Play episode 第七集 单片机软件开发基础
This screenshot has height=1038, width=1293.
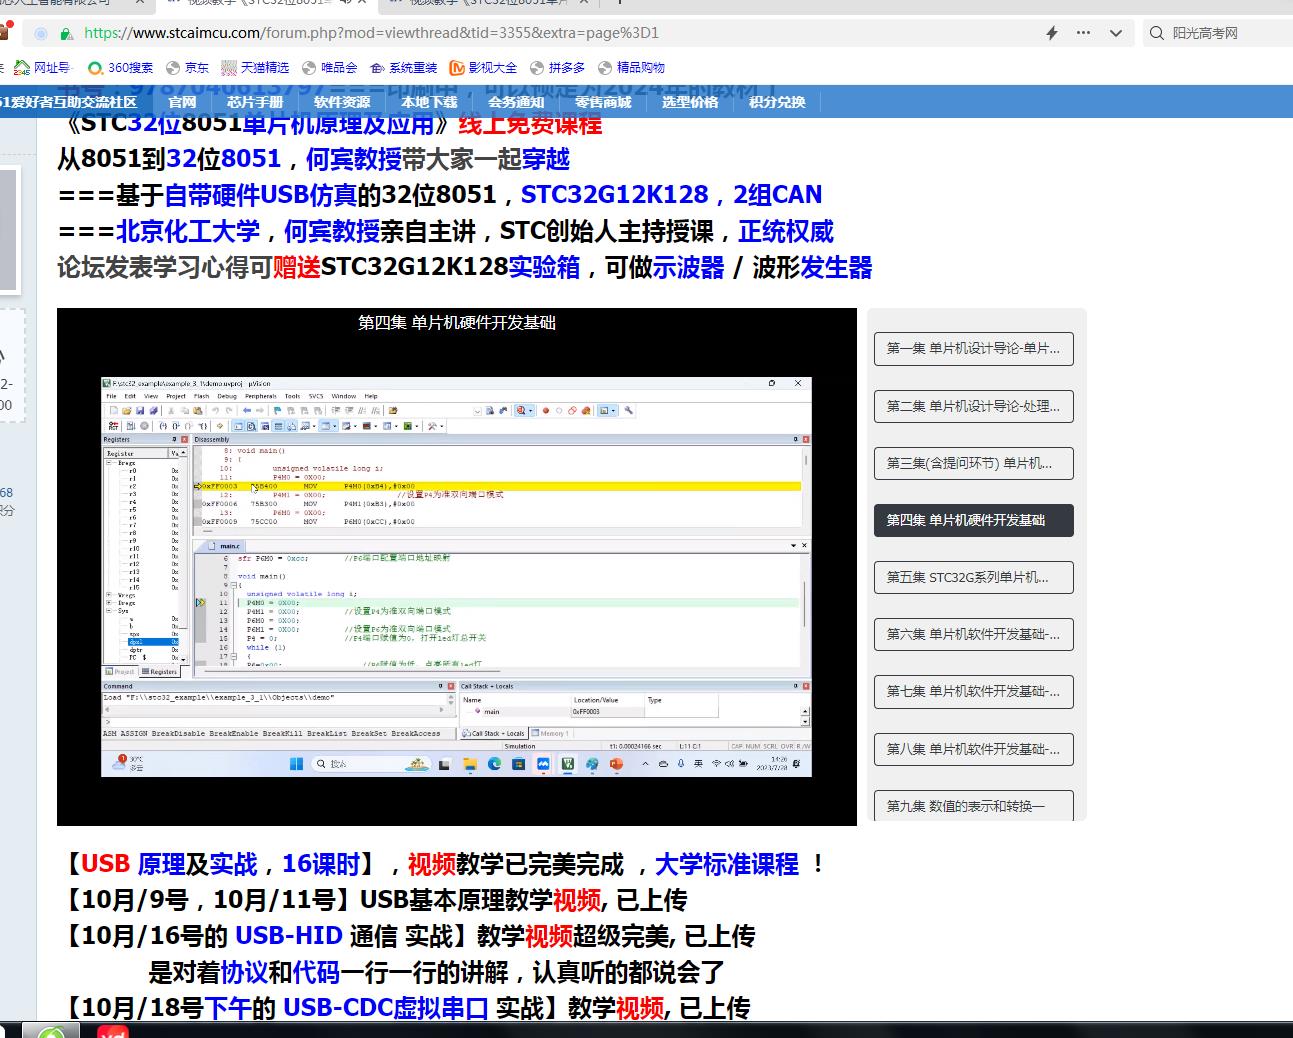point(973,691)
